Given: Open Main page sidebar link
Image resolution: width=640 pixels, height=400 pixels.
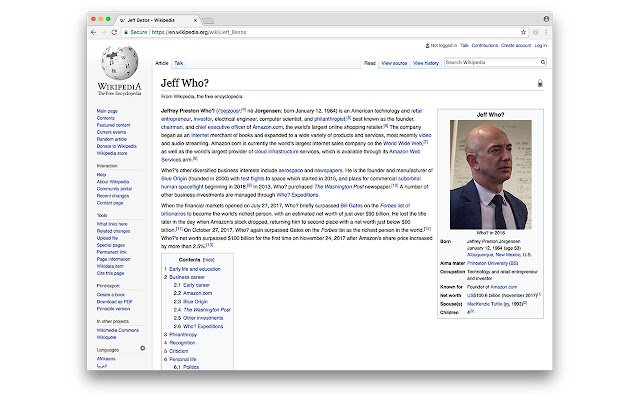Looking at the screenshot, I should click(107, 111).
